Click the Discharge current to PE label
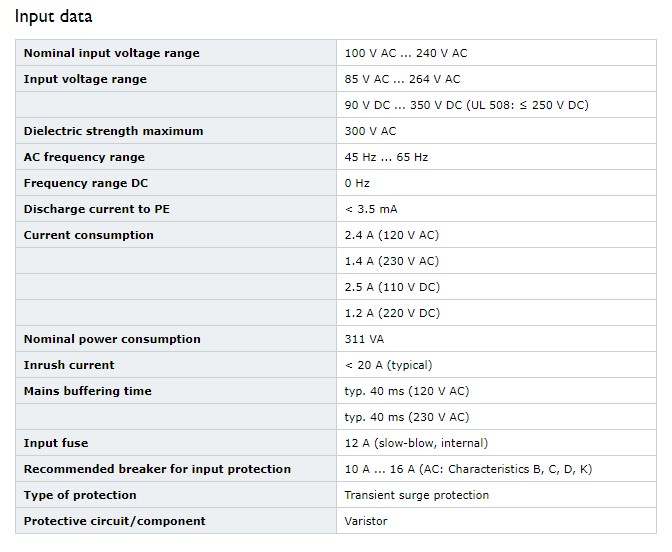The image size is (672, 552). coord(96,209)
